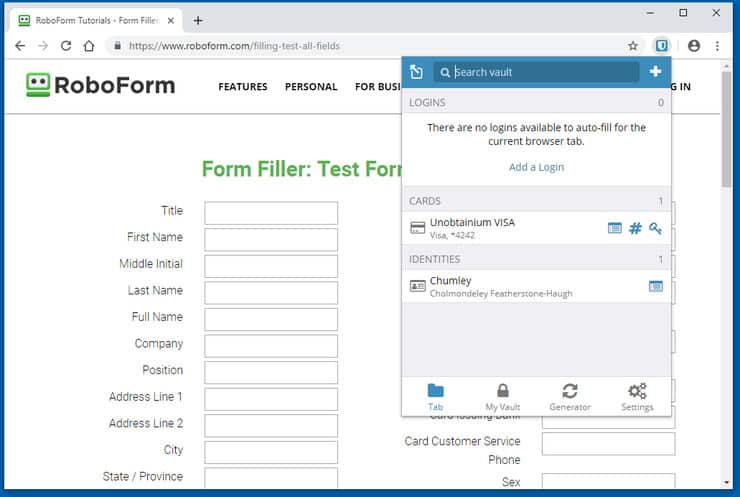Click the State / Province input field

(271, 478)
